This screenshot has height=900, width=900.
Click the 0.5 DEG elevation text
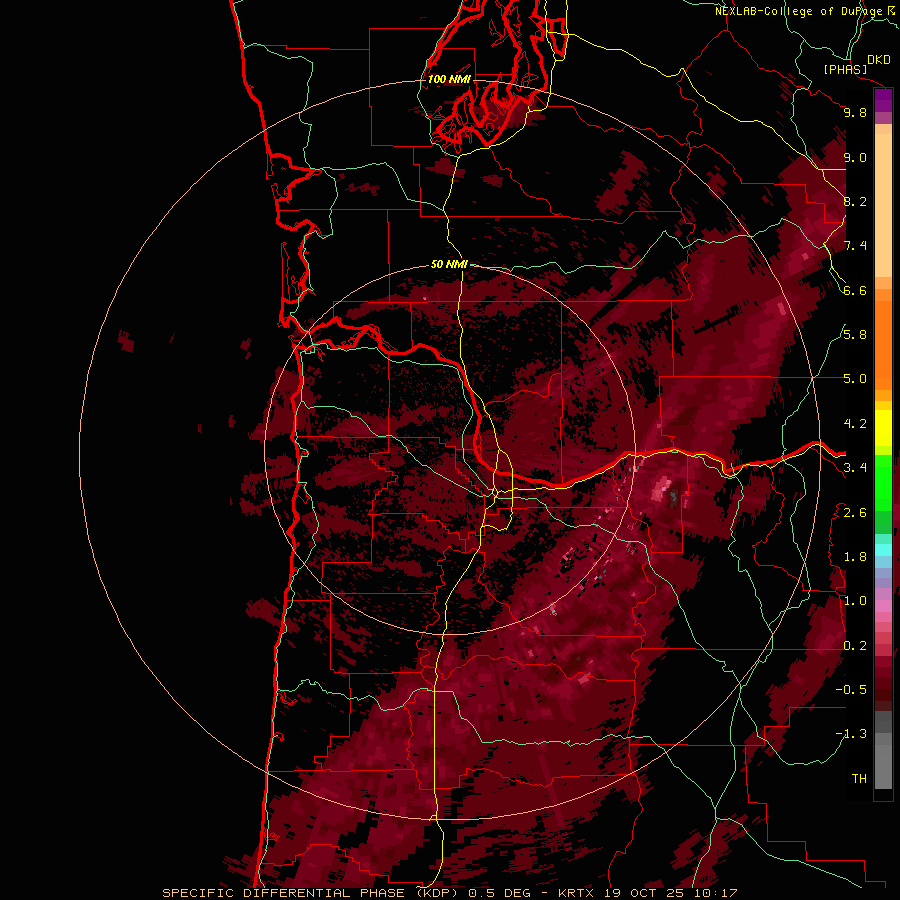click(499, 893)
